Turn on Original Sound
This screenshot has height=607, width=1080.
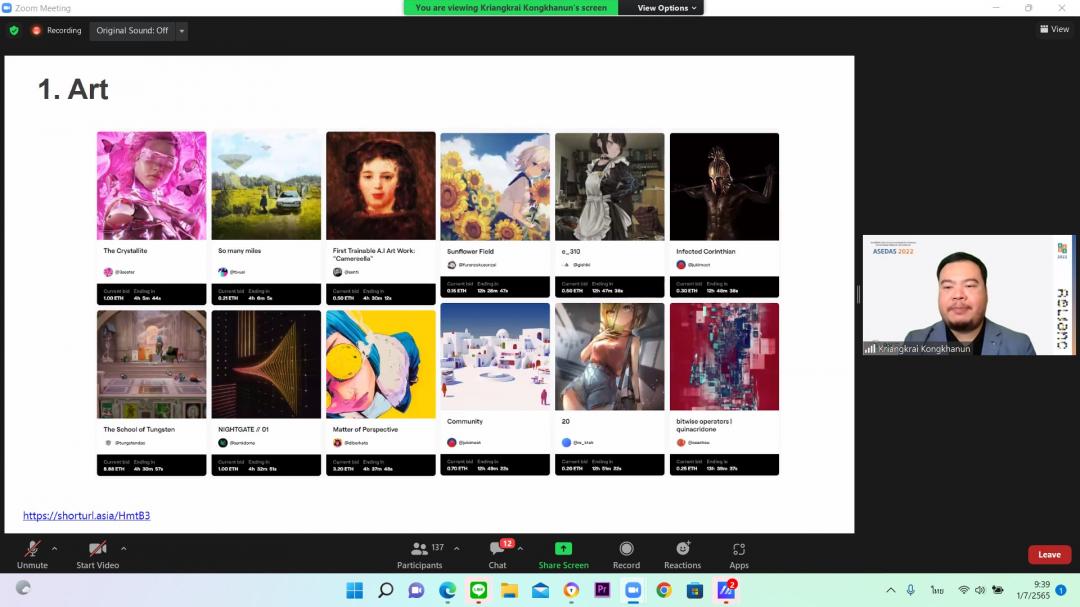click(132, 31)
